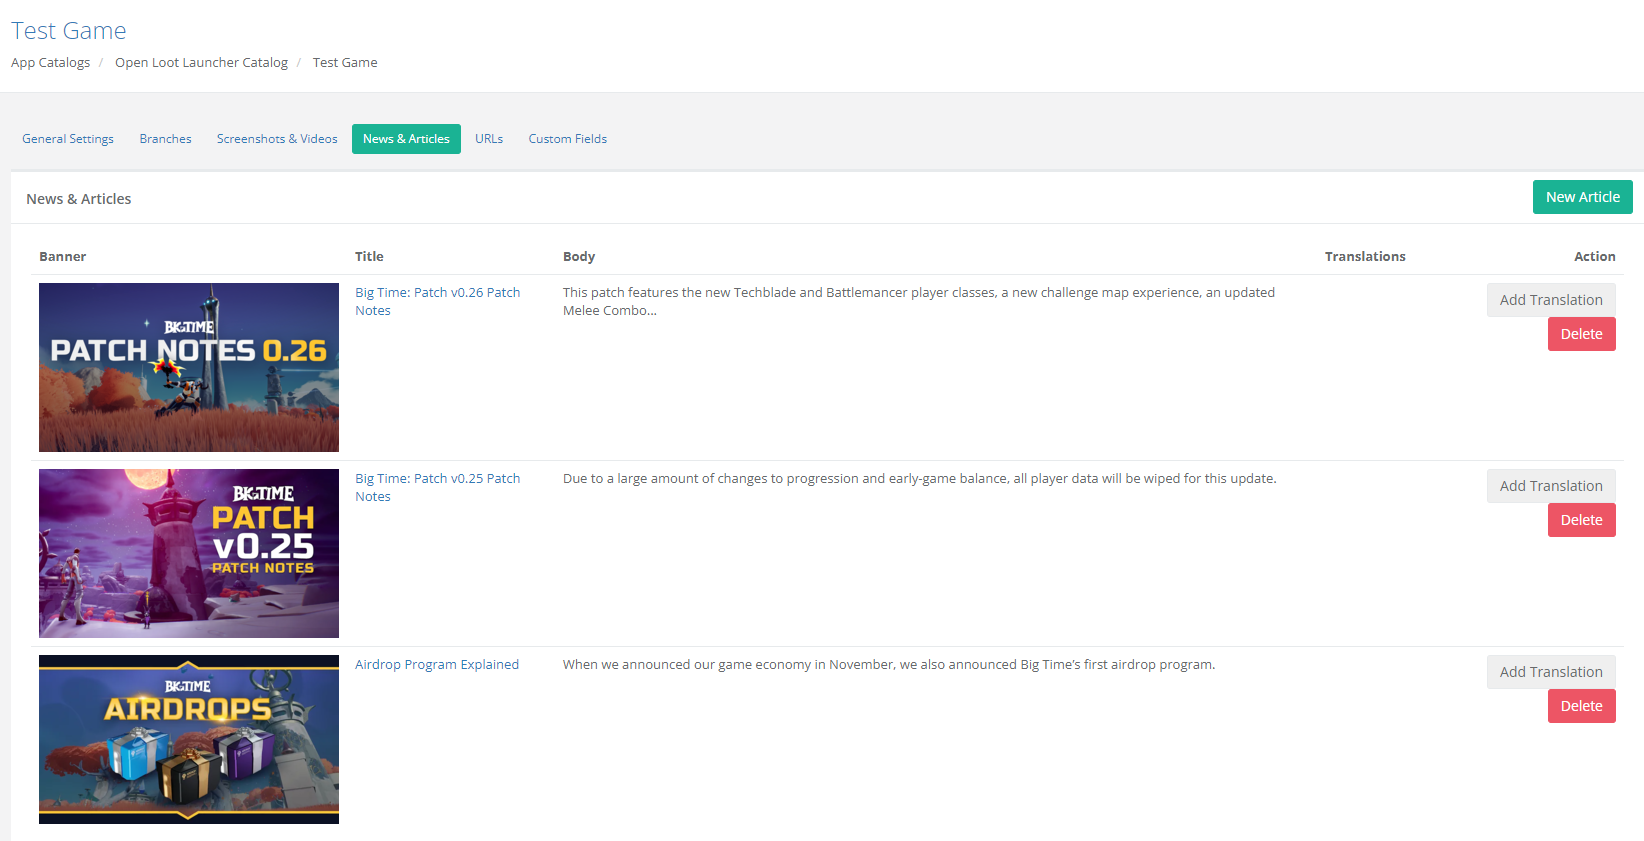Screen dimensions: 1644x841
Task: Open the Airdrop Program Explained article link
Action: click(x=436, y=665)
